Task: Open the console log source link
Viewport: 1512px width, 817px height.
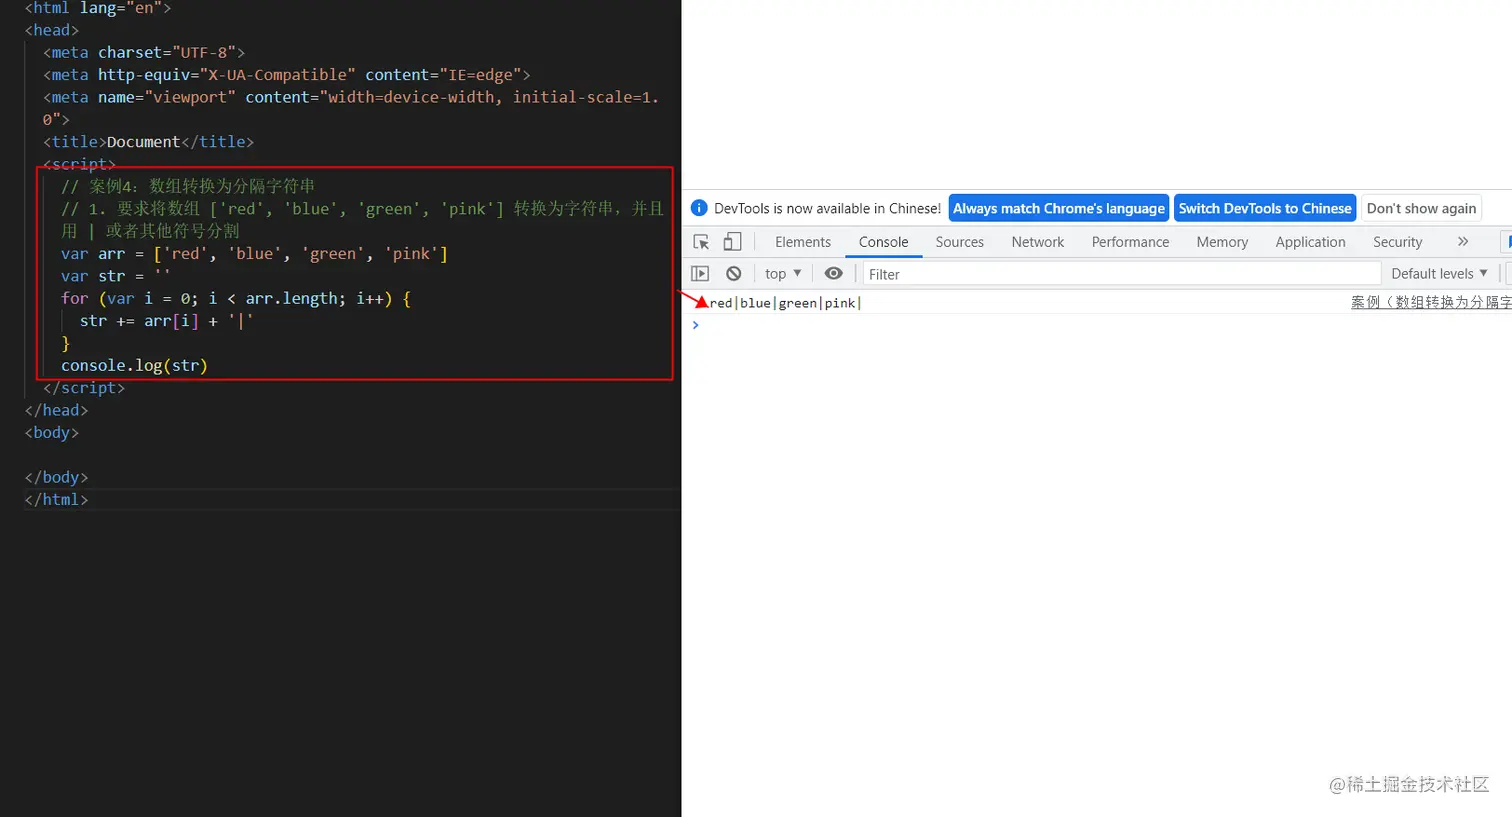Action: point(1431,302)
